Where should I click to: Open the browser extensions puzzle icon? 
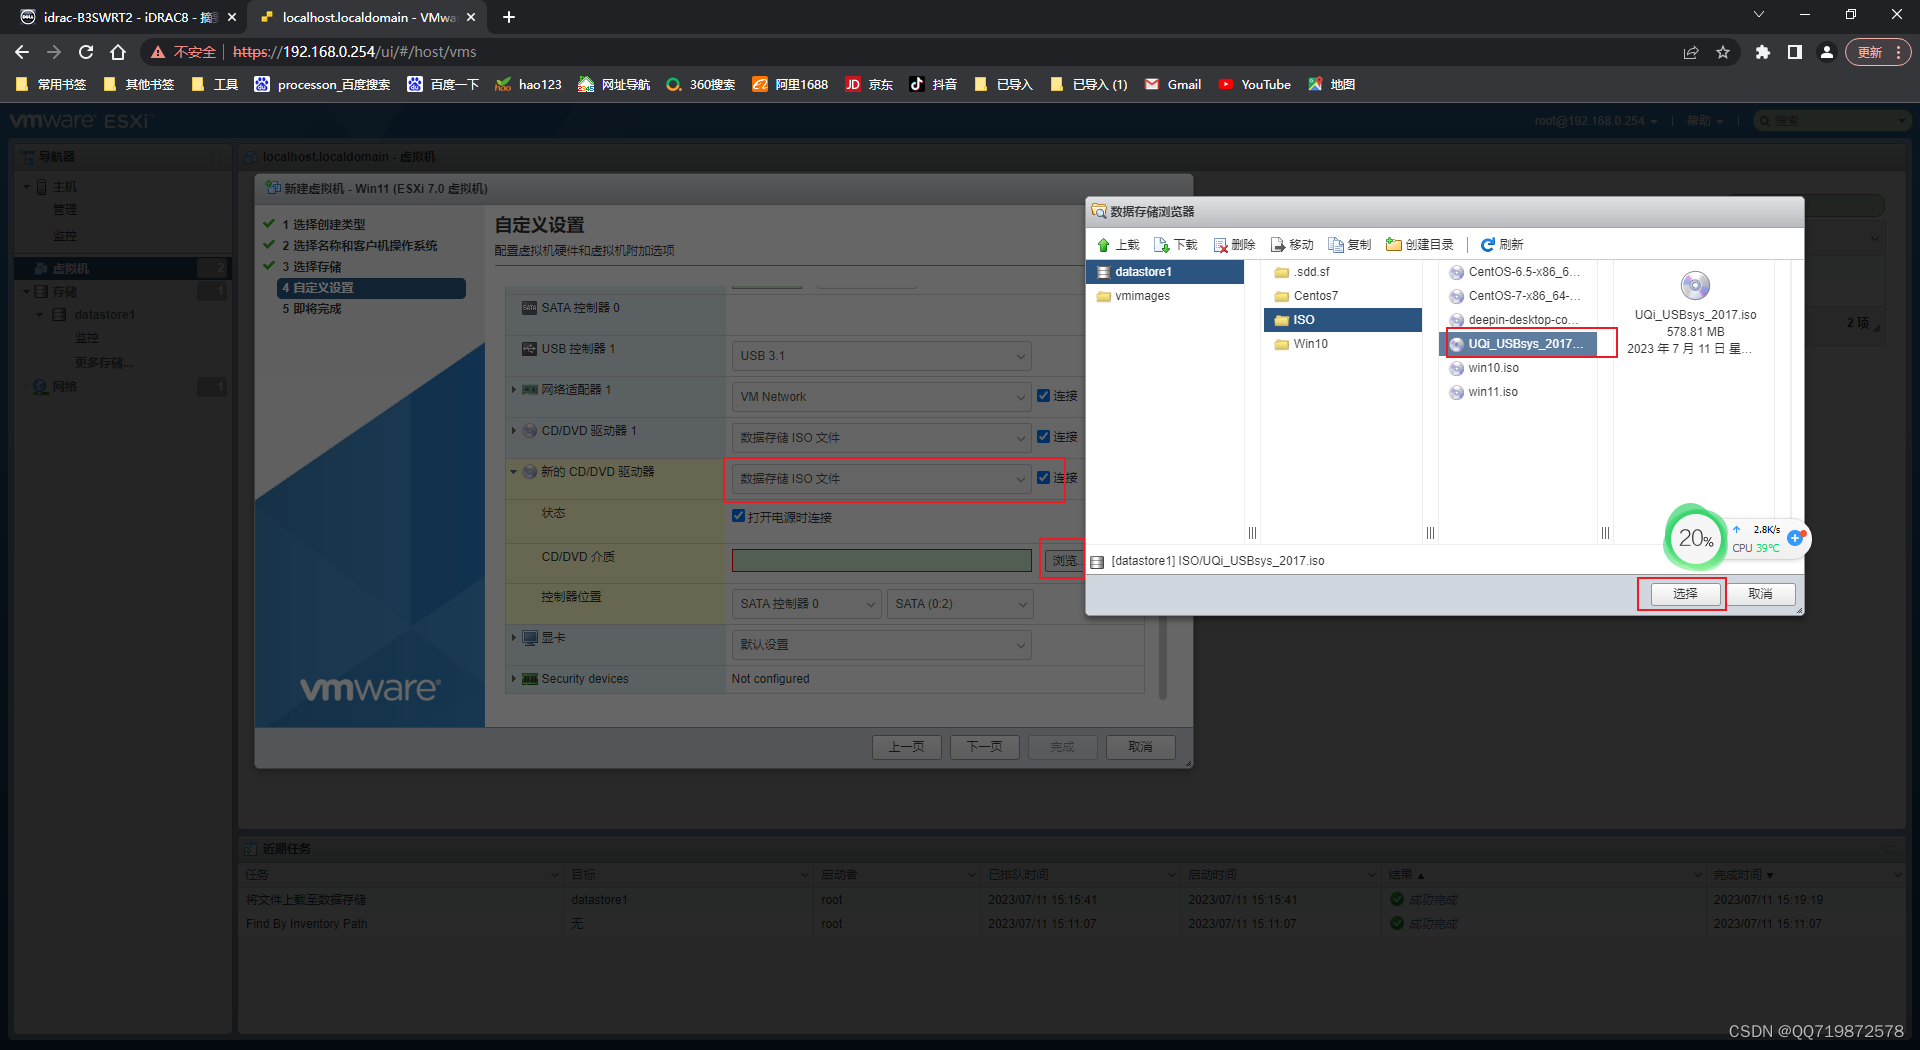[1762, 52]
